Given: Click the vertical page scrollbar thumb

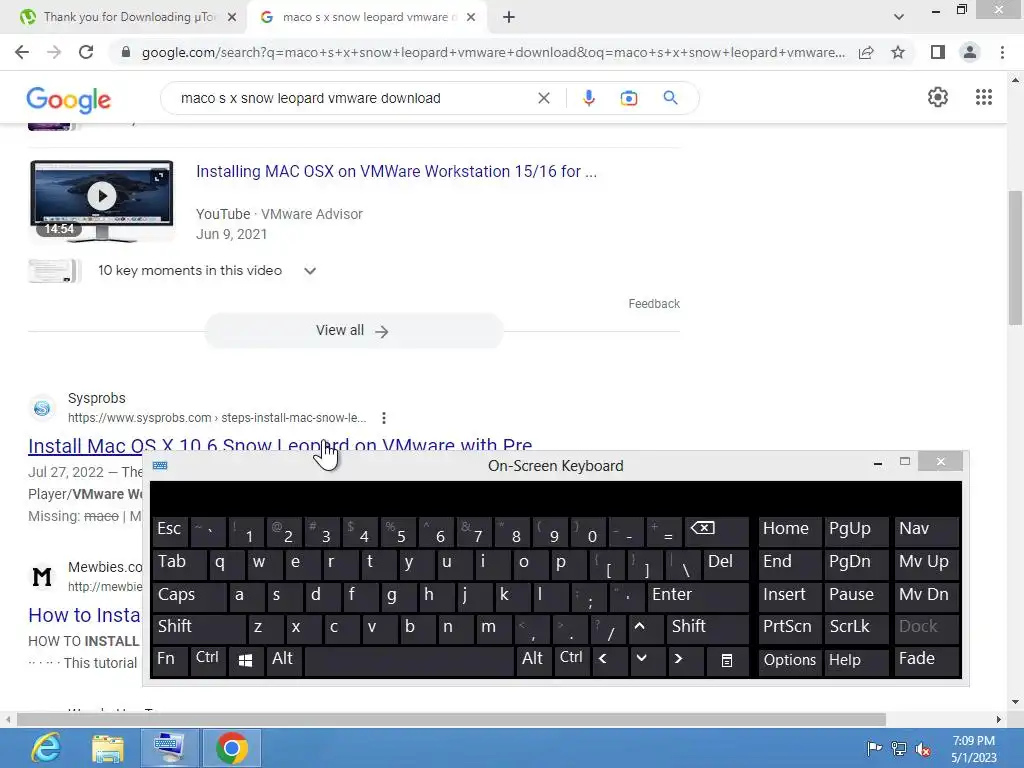Looking at the screenshot, I should (1015, 257).
